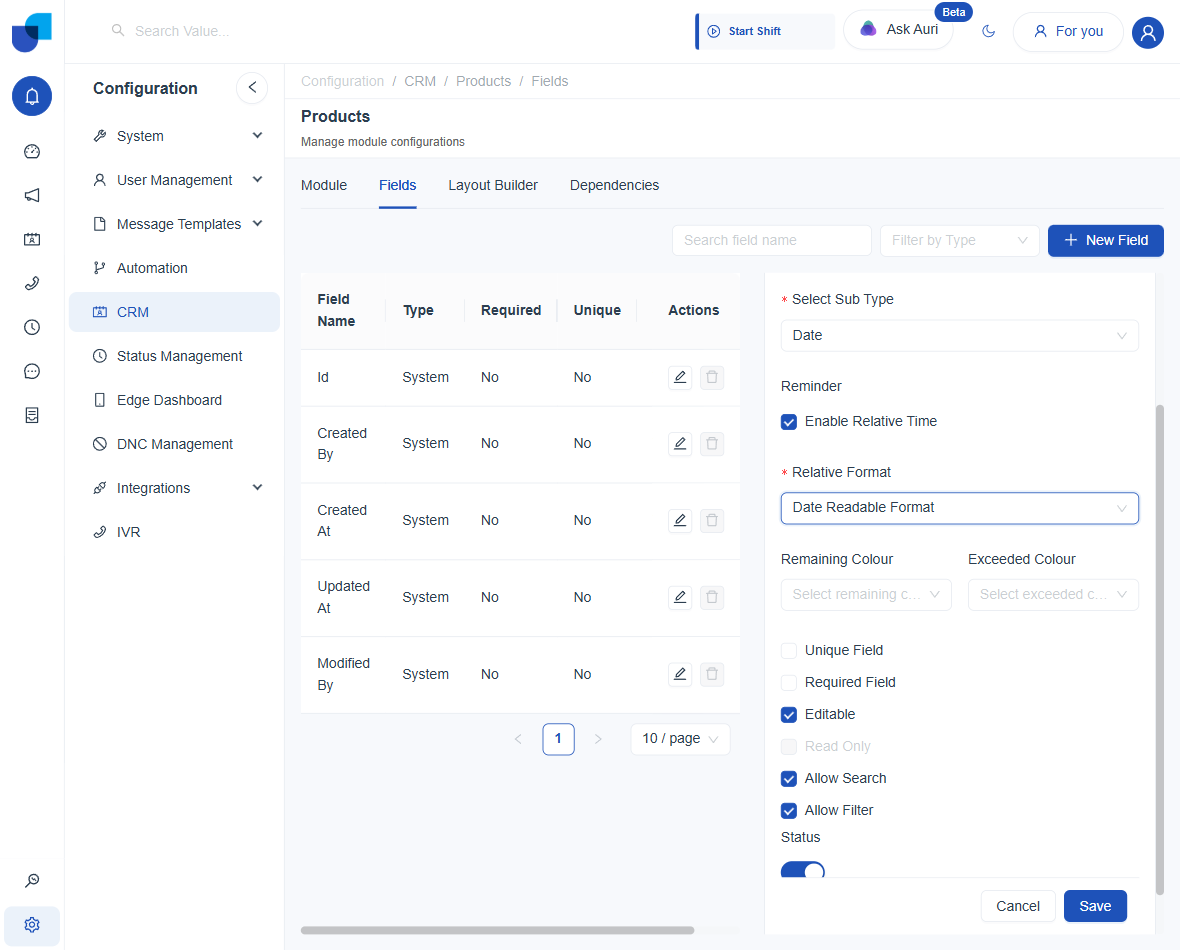The width and height of the screenshot is (1180, 950).
Task: Open the chat bubble icon in left rail
Action: pos(32,371)
